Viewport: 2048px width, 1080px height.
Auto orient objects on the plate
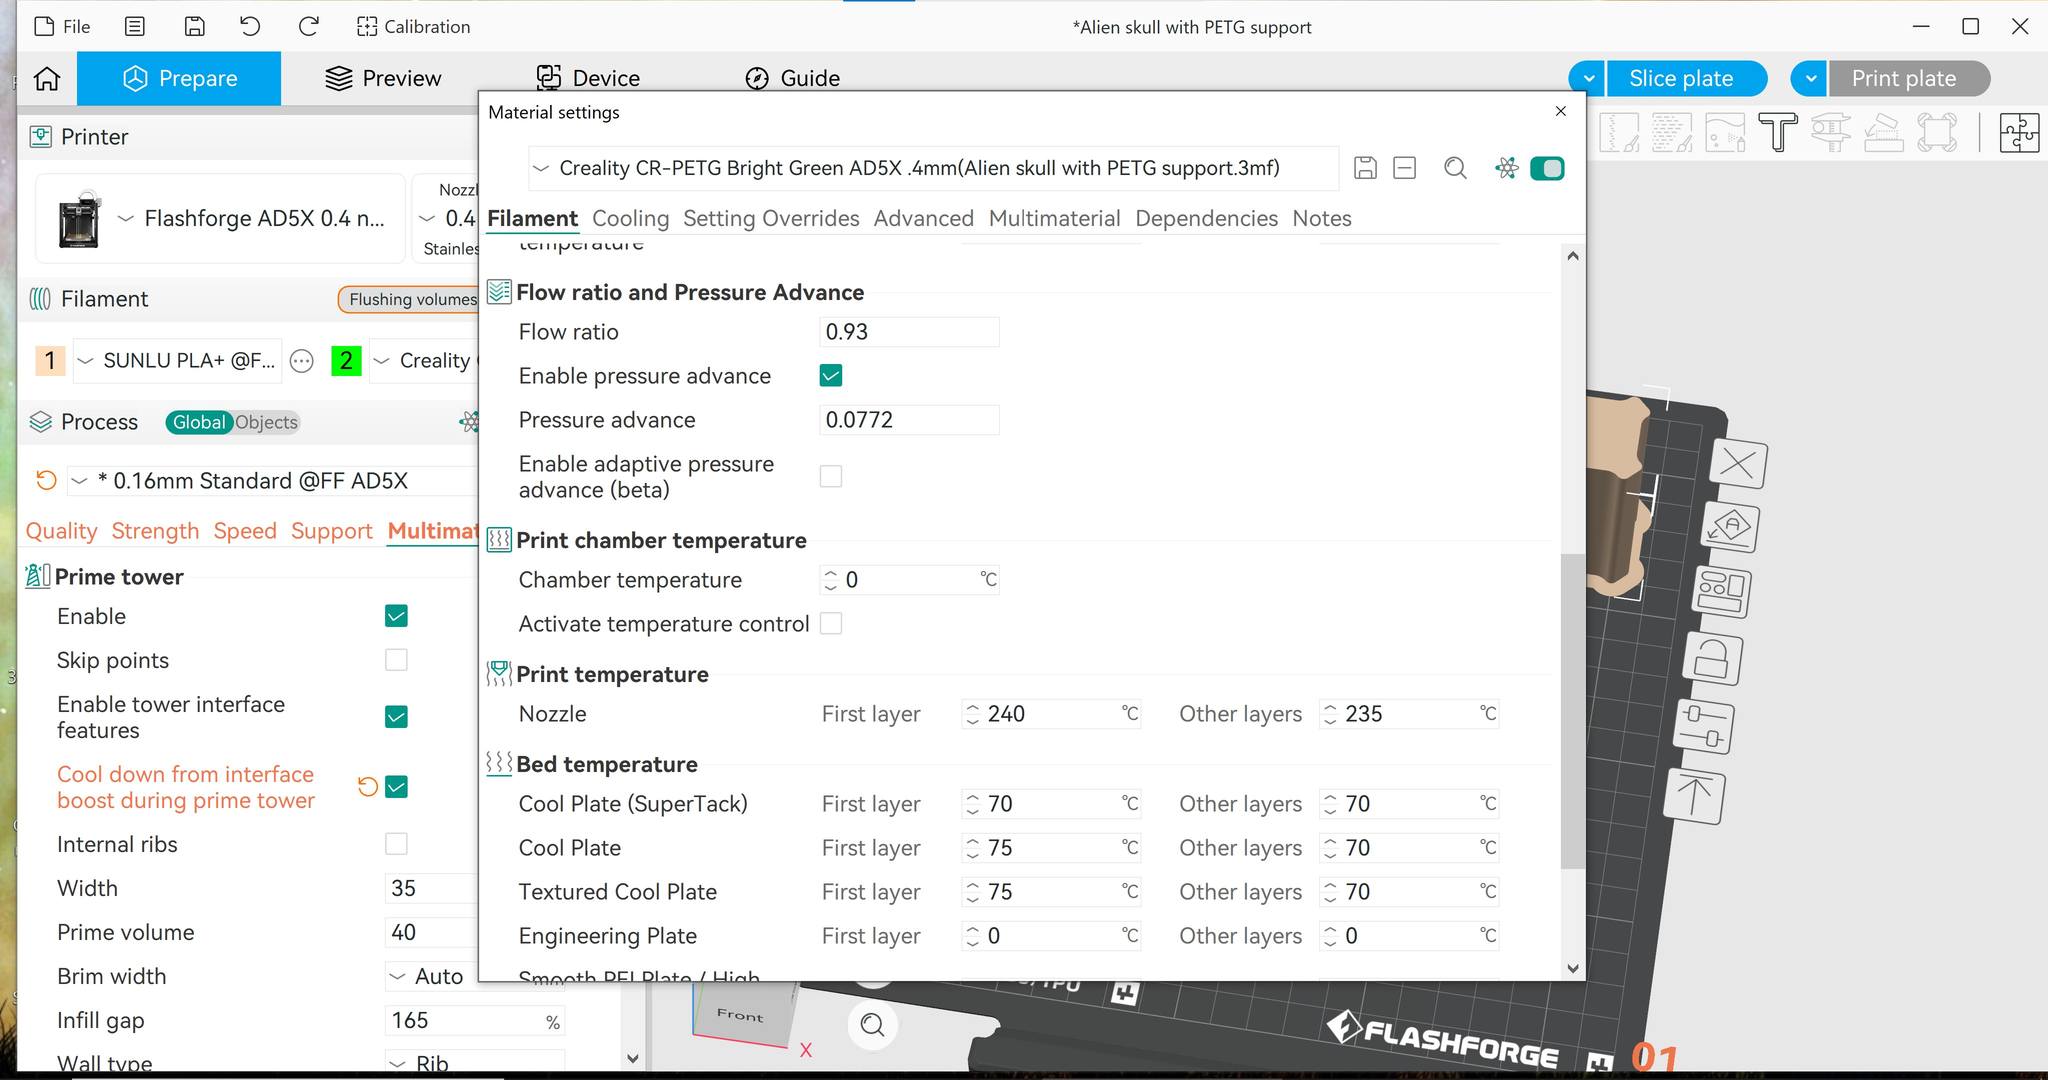(x=1730, y=527)
